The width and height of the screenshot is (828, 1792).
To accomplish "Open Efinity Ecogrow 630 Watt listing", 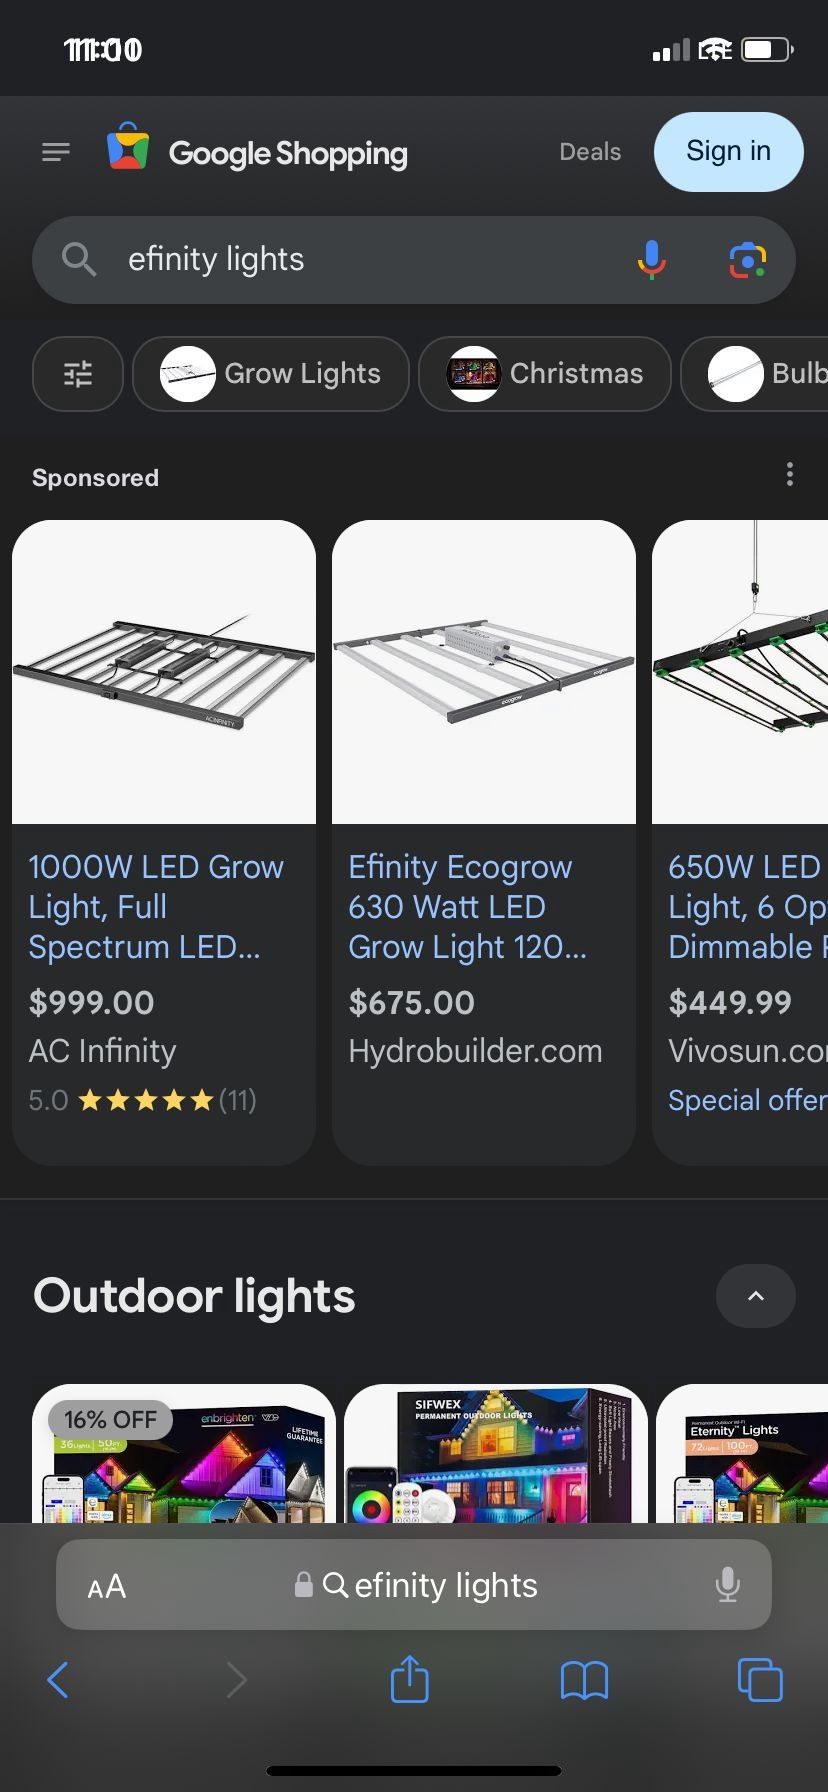I will pyautogui.click(x=466, y=906).
